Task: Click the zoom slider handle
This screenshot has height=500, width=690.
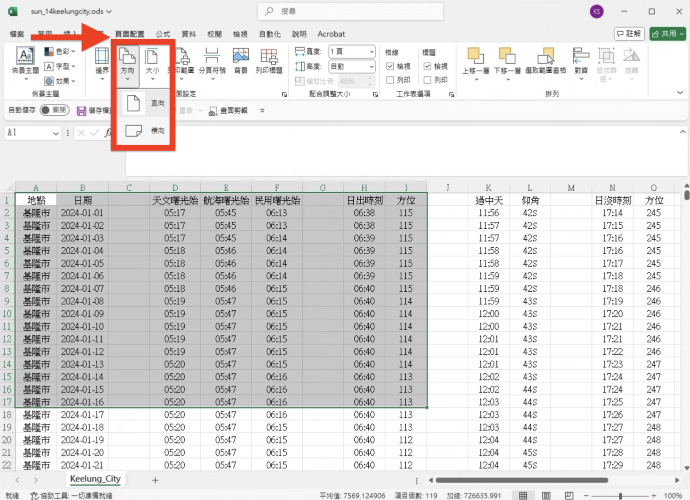Action: pyautogui.click(x=620, y=496)
